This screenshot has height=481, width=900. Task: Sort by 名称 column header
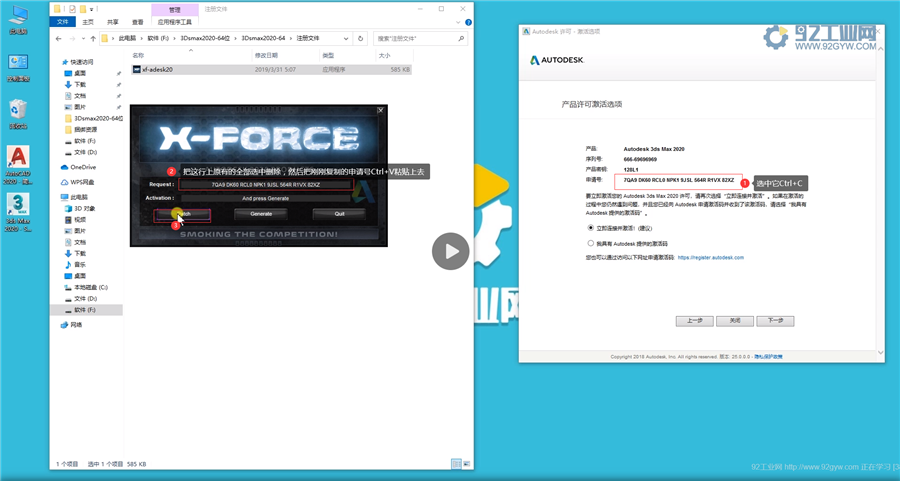(x=138, y=56)
